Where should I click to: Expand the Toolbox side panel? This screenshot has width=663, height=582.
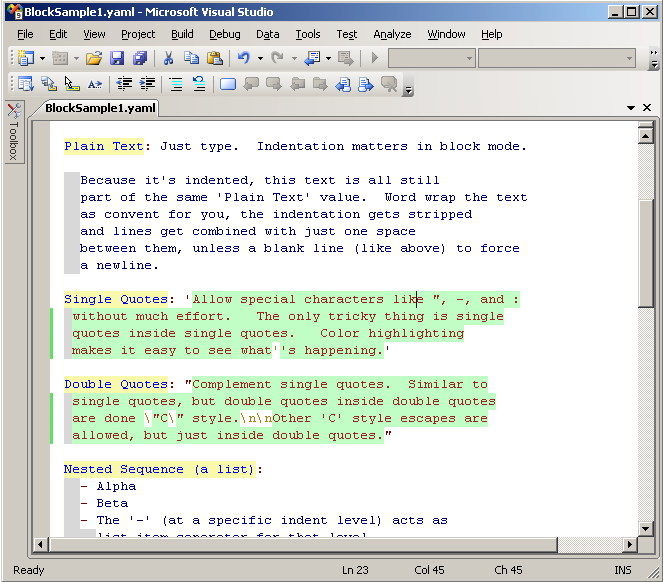[14, 132]
